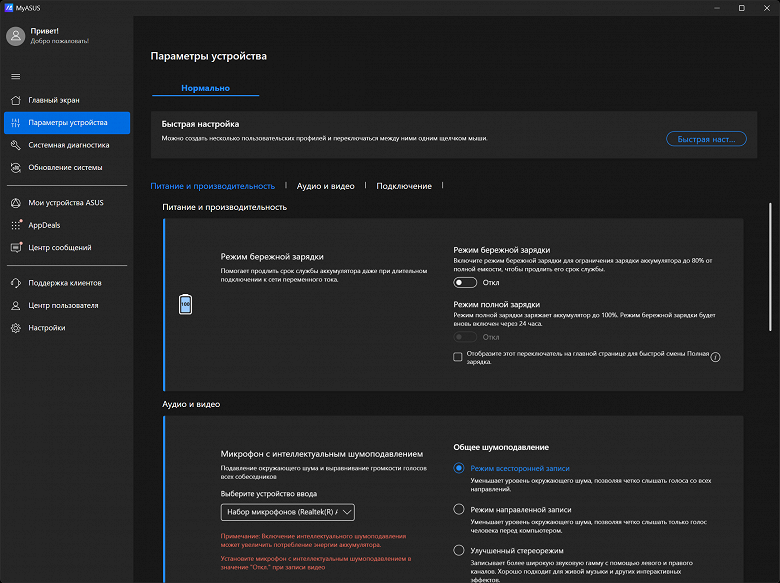Click the AppDeals grid icon
Image resolution: width=780 pixels, height=583 pixels.
16,225
